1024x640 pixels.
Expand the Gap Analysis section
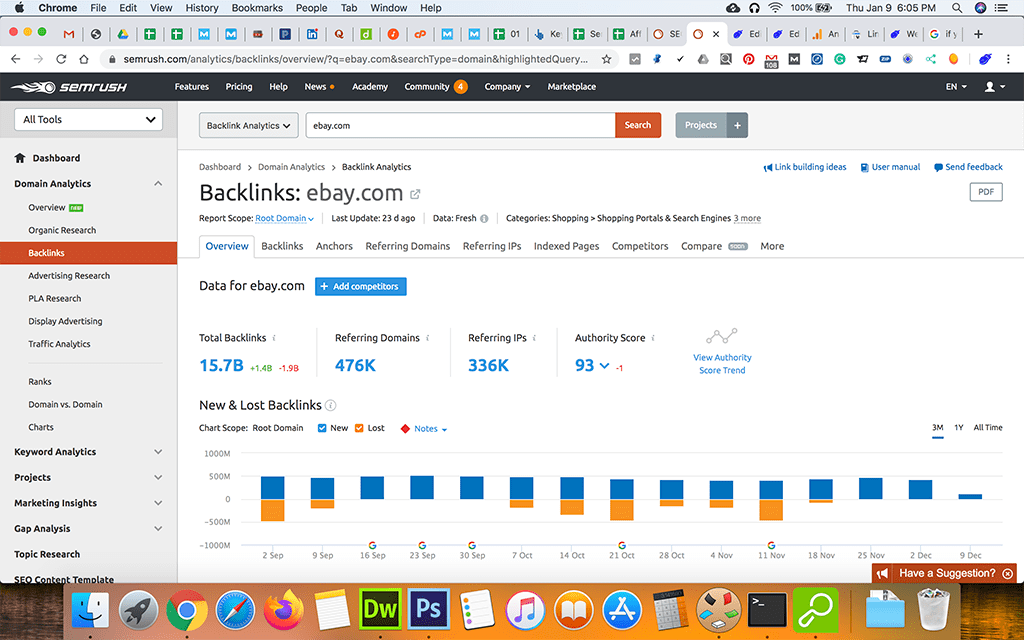point(158,528)
